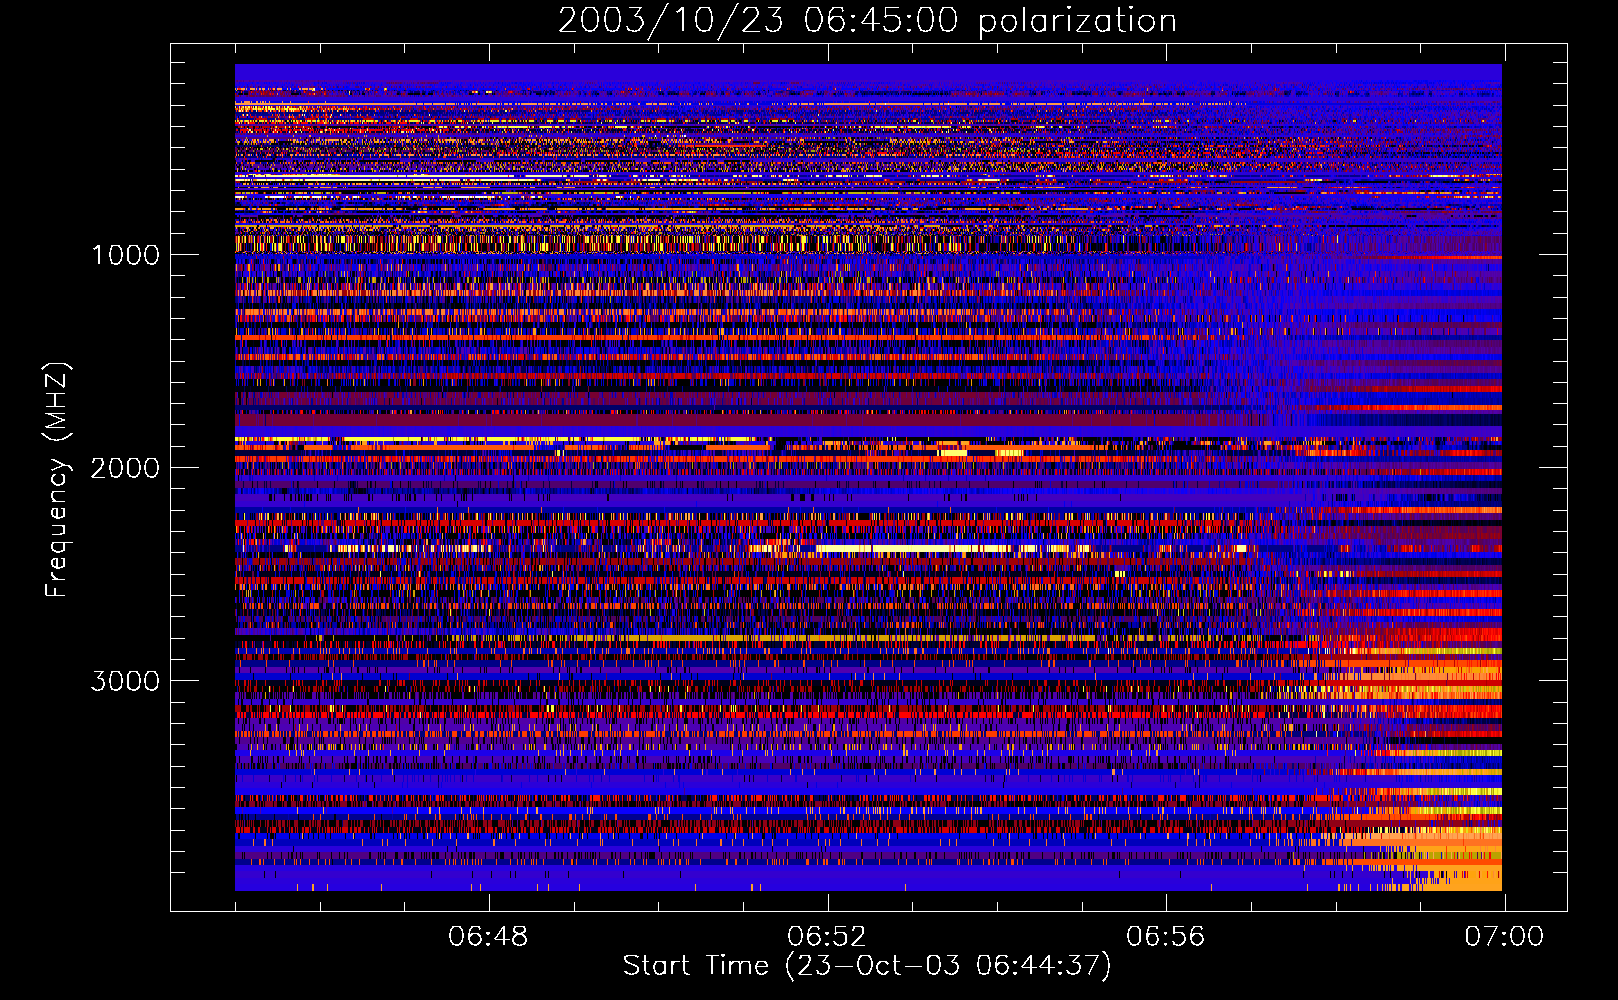Image resolution: width=1618 pixels, height=1000 pixels.
Task: Click the "06:56" time tick label
Action: coord(1166,937)
